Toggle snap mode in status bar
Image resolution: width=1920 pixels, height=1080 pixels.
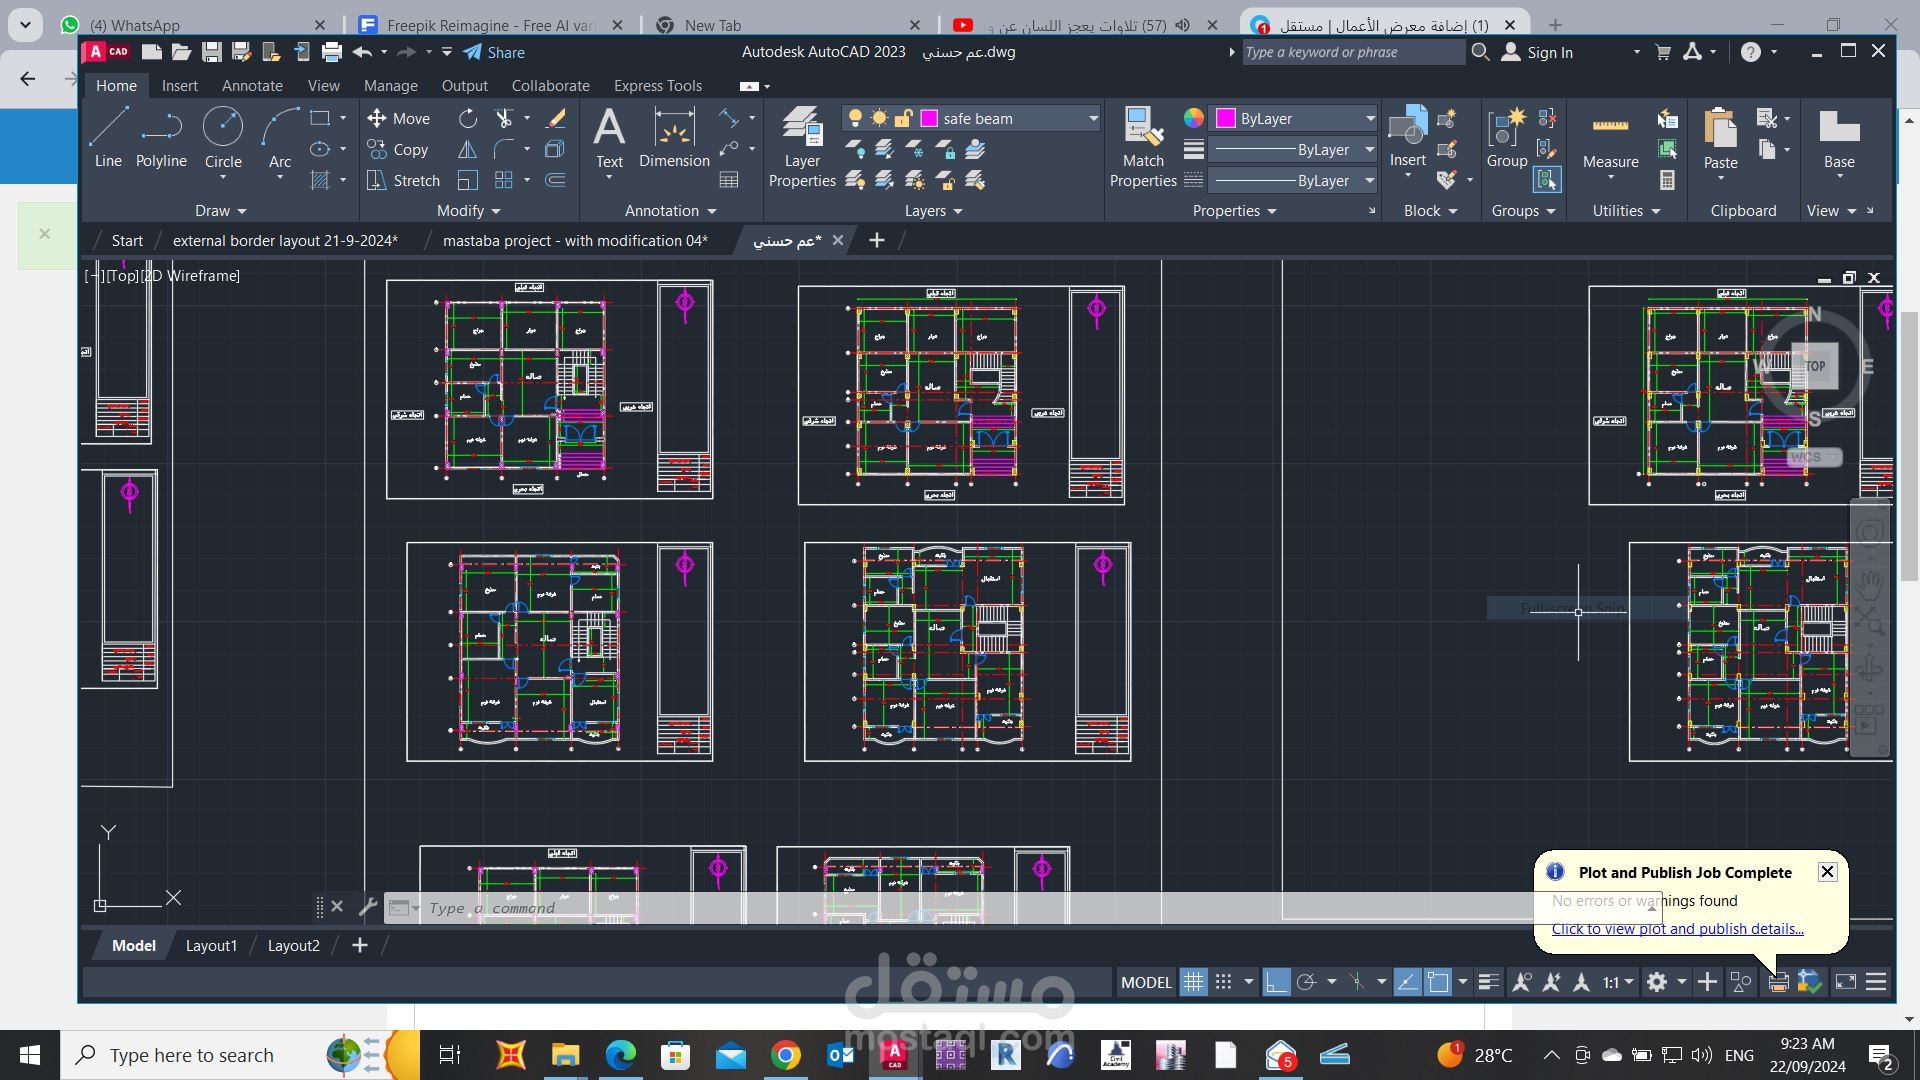click(1223, 982)
